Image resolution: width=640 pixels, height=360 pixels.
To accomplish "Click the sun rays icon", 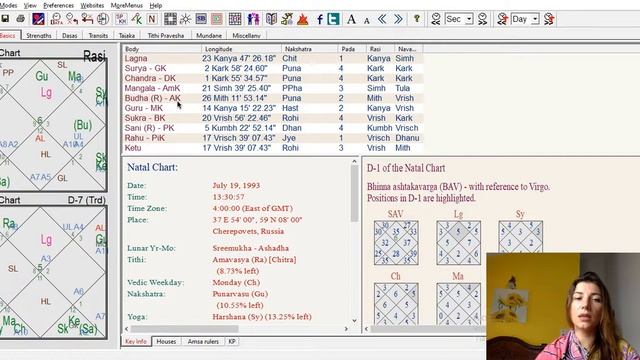I will tap(185, 19).
